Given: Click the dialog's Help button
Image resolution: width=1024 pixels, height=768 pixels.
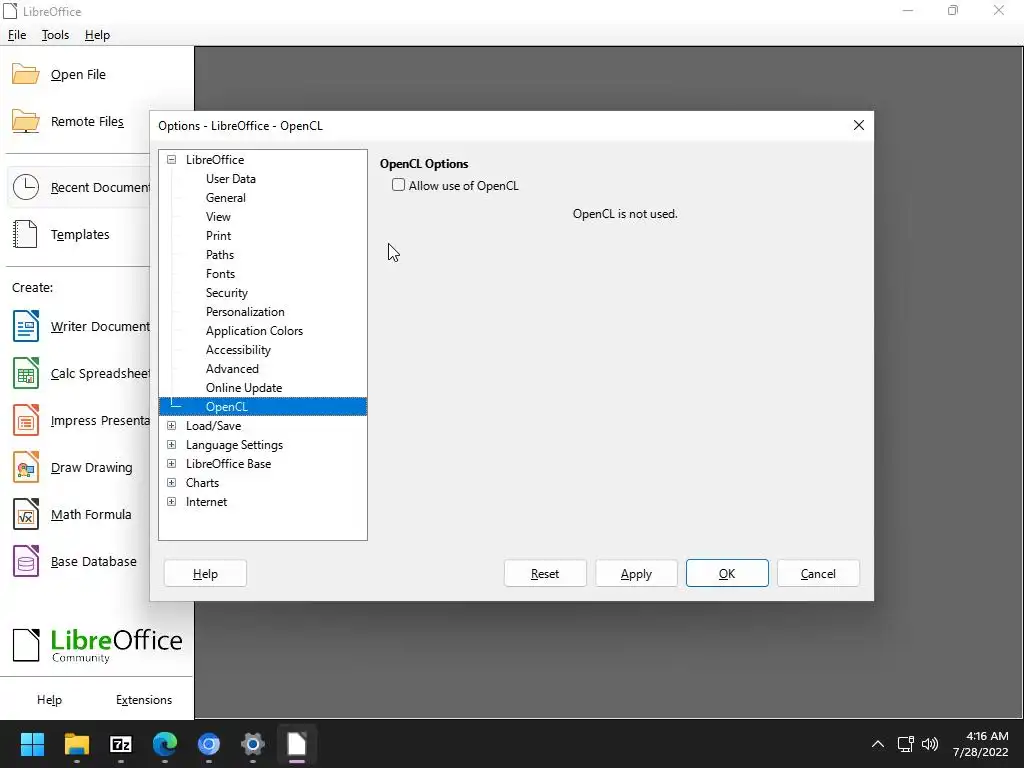Looking at the screenshot, I should [x=205, y=573].
